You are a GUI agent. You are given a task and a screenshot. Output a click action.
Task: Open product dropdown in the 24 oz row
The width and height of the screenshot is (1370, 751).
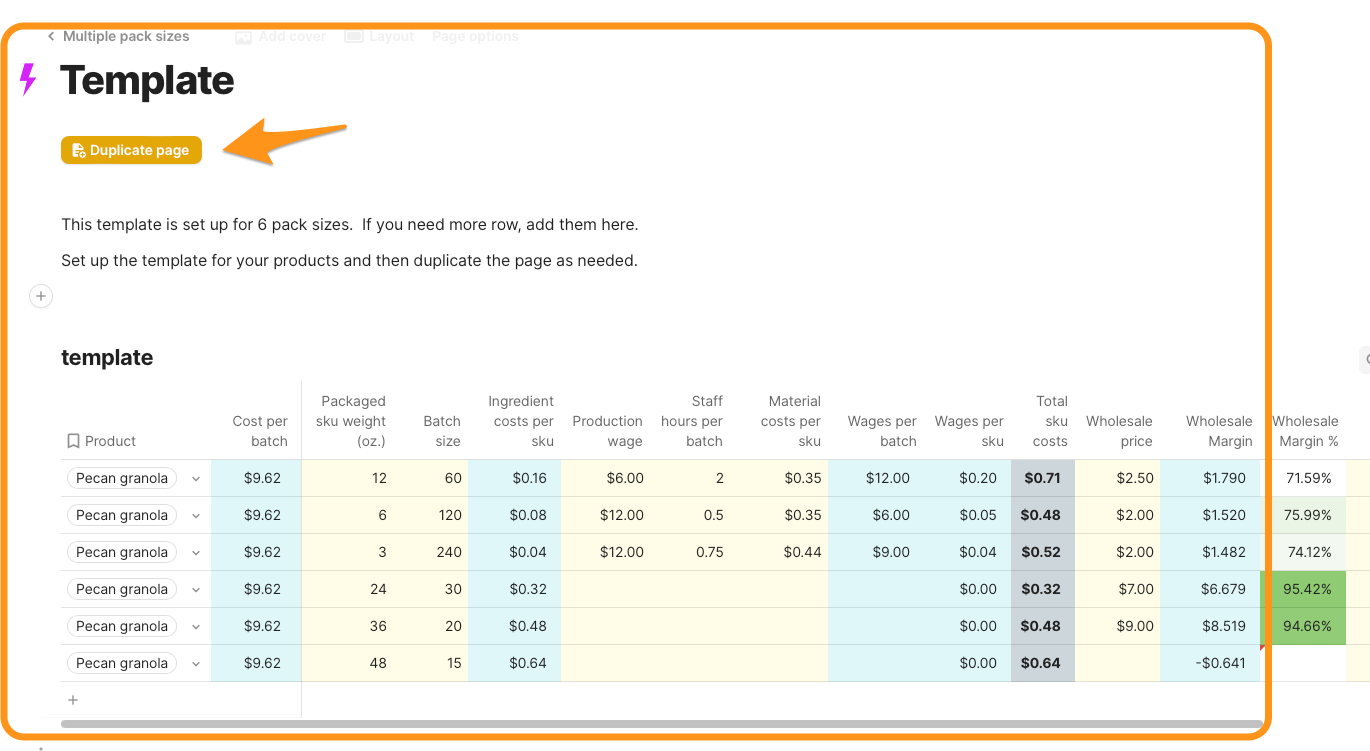196,590
